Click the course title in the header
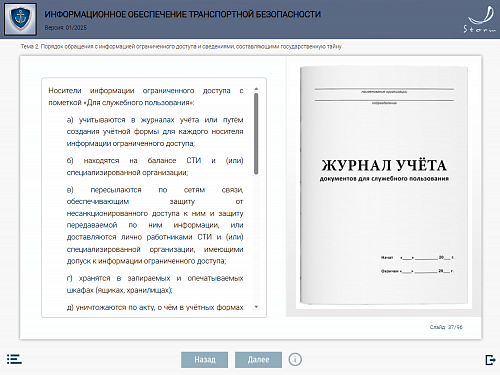 [x=183, y=14]
